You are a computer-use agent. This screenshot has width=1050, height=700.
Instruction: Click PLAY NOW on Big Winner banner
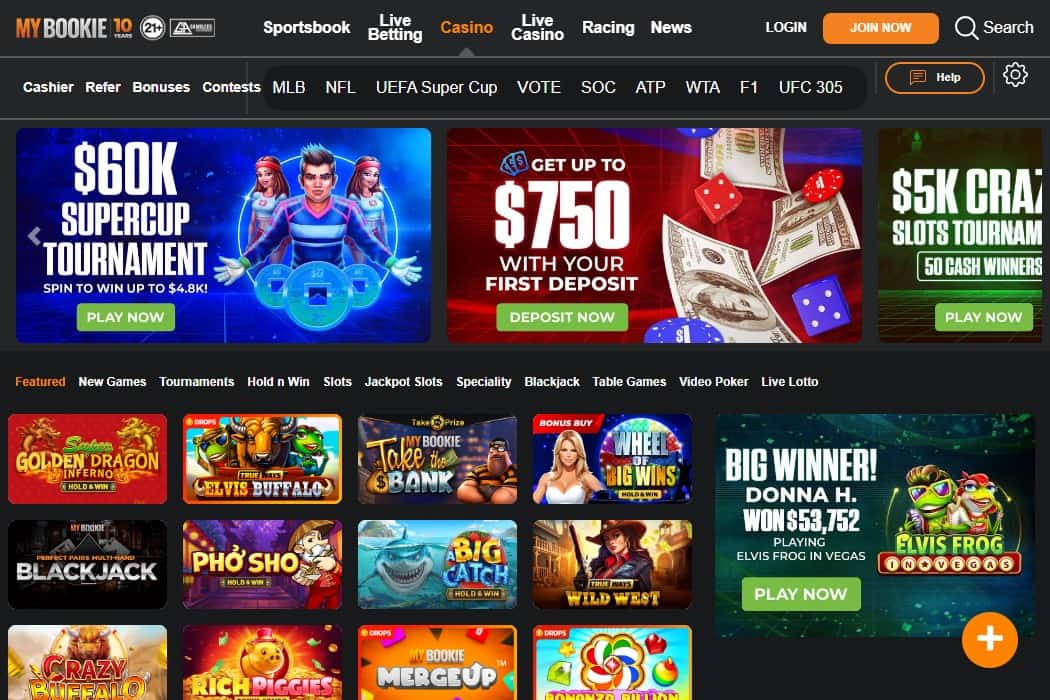[x=801, y=594]
